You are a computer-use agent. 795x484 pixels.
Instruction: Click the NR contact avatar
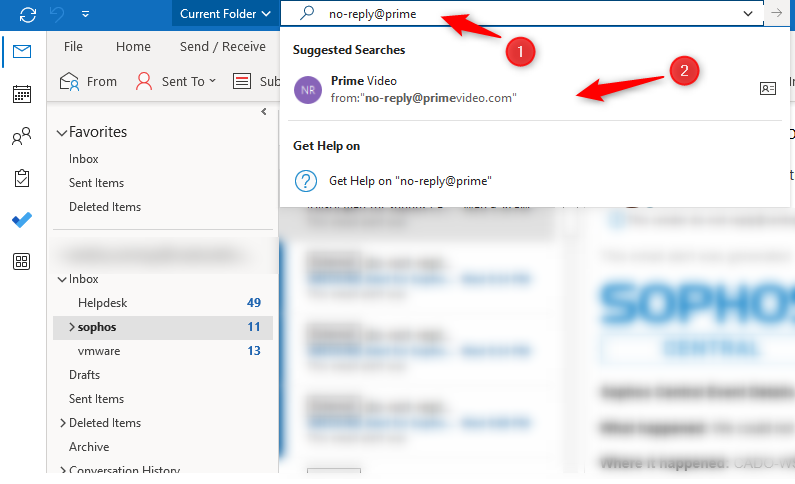pyautogui.click(x=308, y=90)
